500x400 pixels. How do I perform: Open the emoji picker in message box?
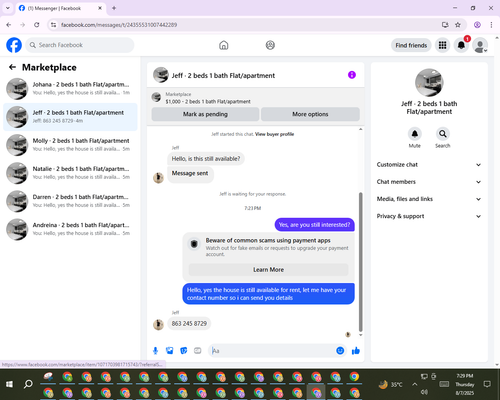(340, 351)
